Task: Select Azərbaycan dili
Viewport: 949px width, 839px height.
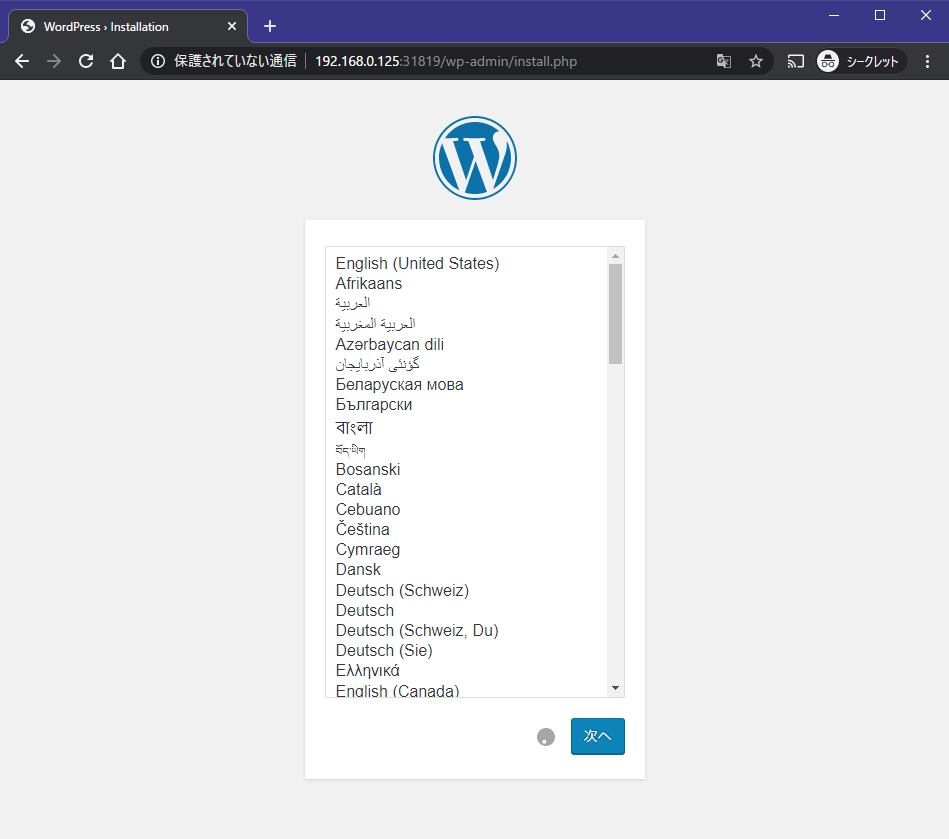Action: [x=466, y=344]
